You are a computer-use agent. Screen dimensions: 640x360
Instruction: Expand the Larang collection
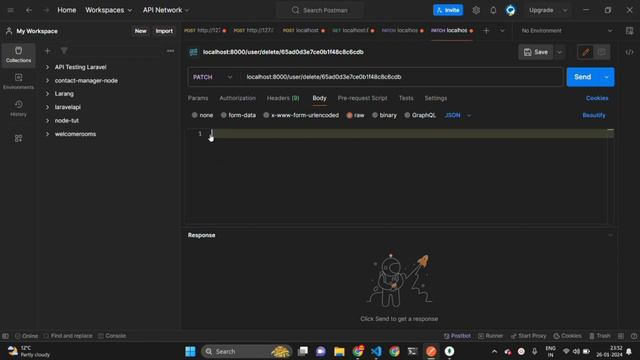[x=47, y=93]
